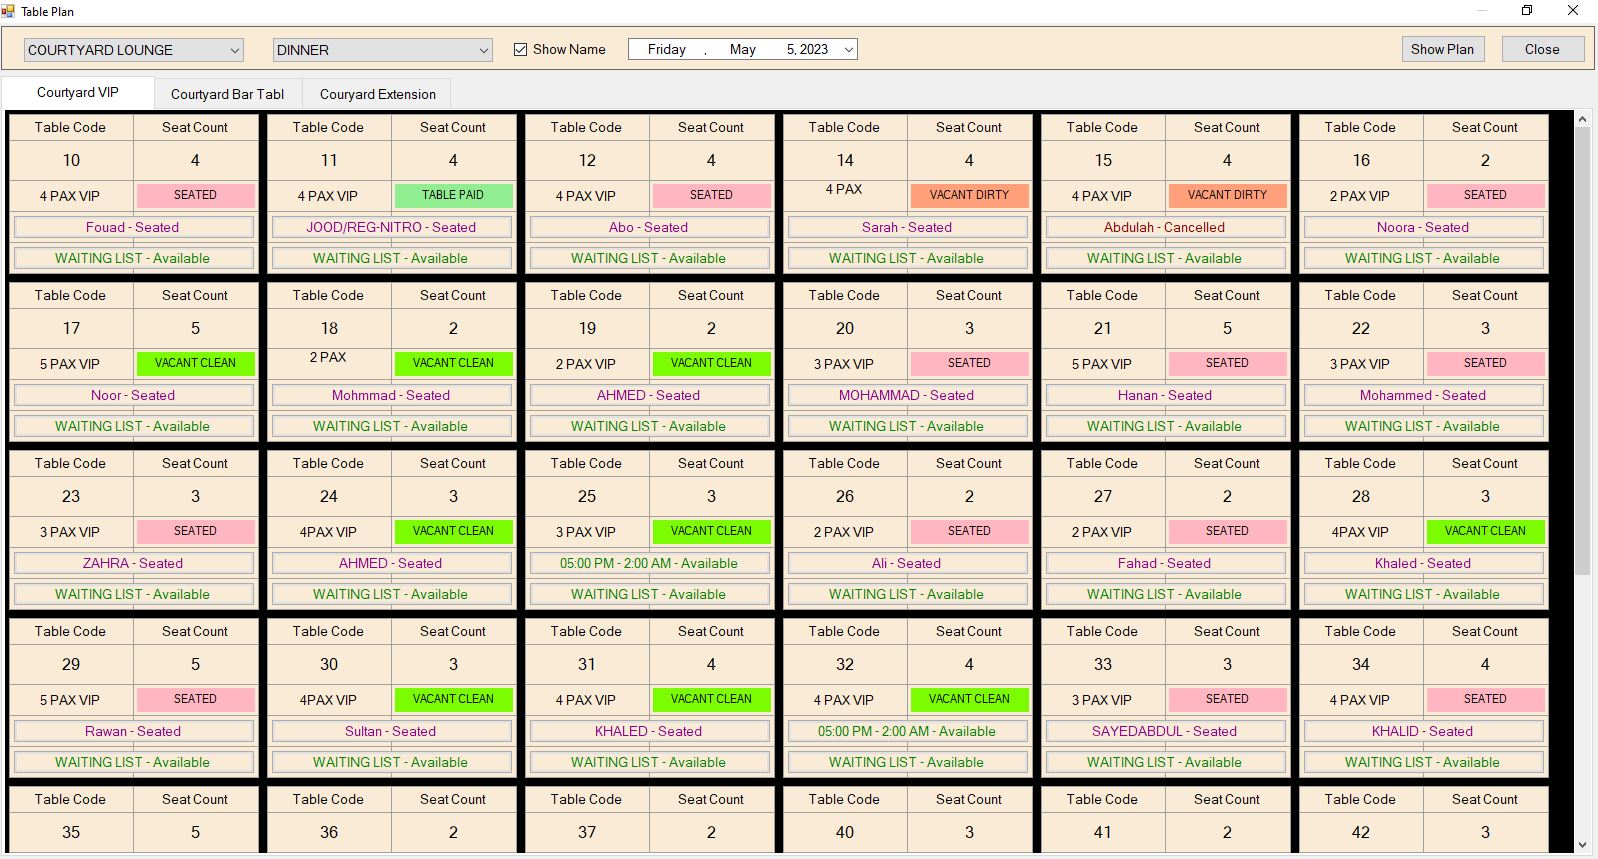Click WAITING LIST - Available under table 22

(1422, 426)
